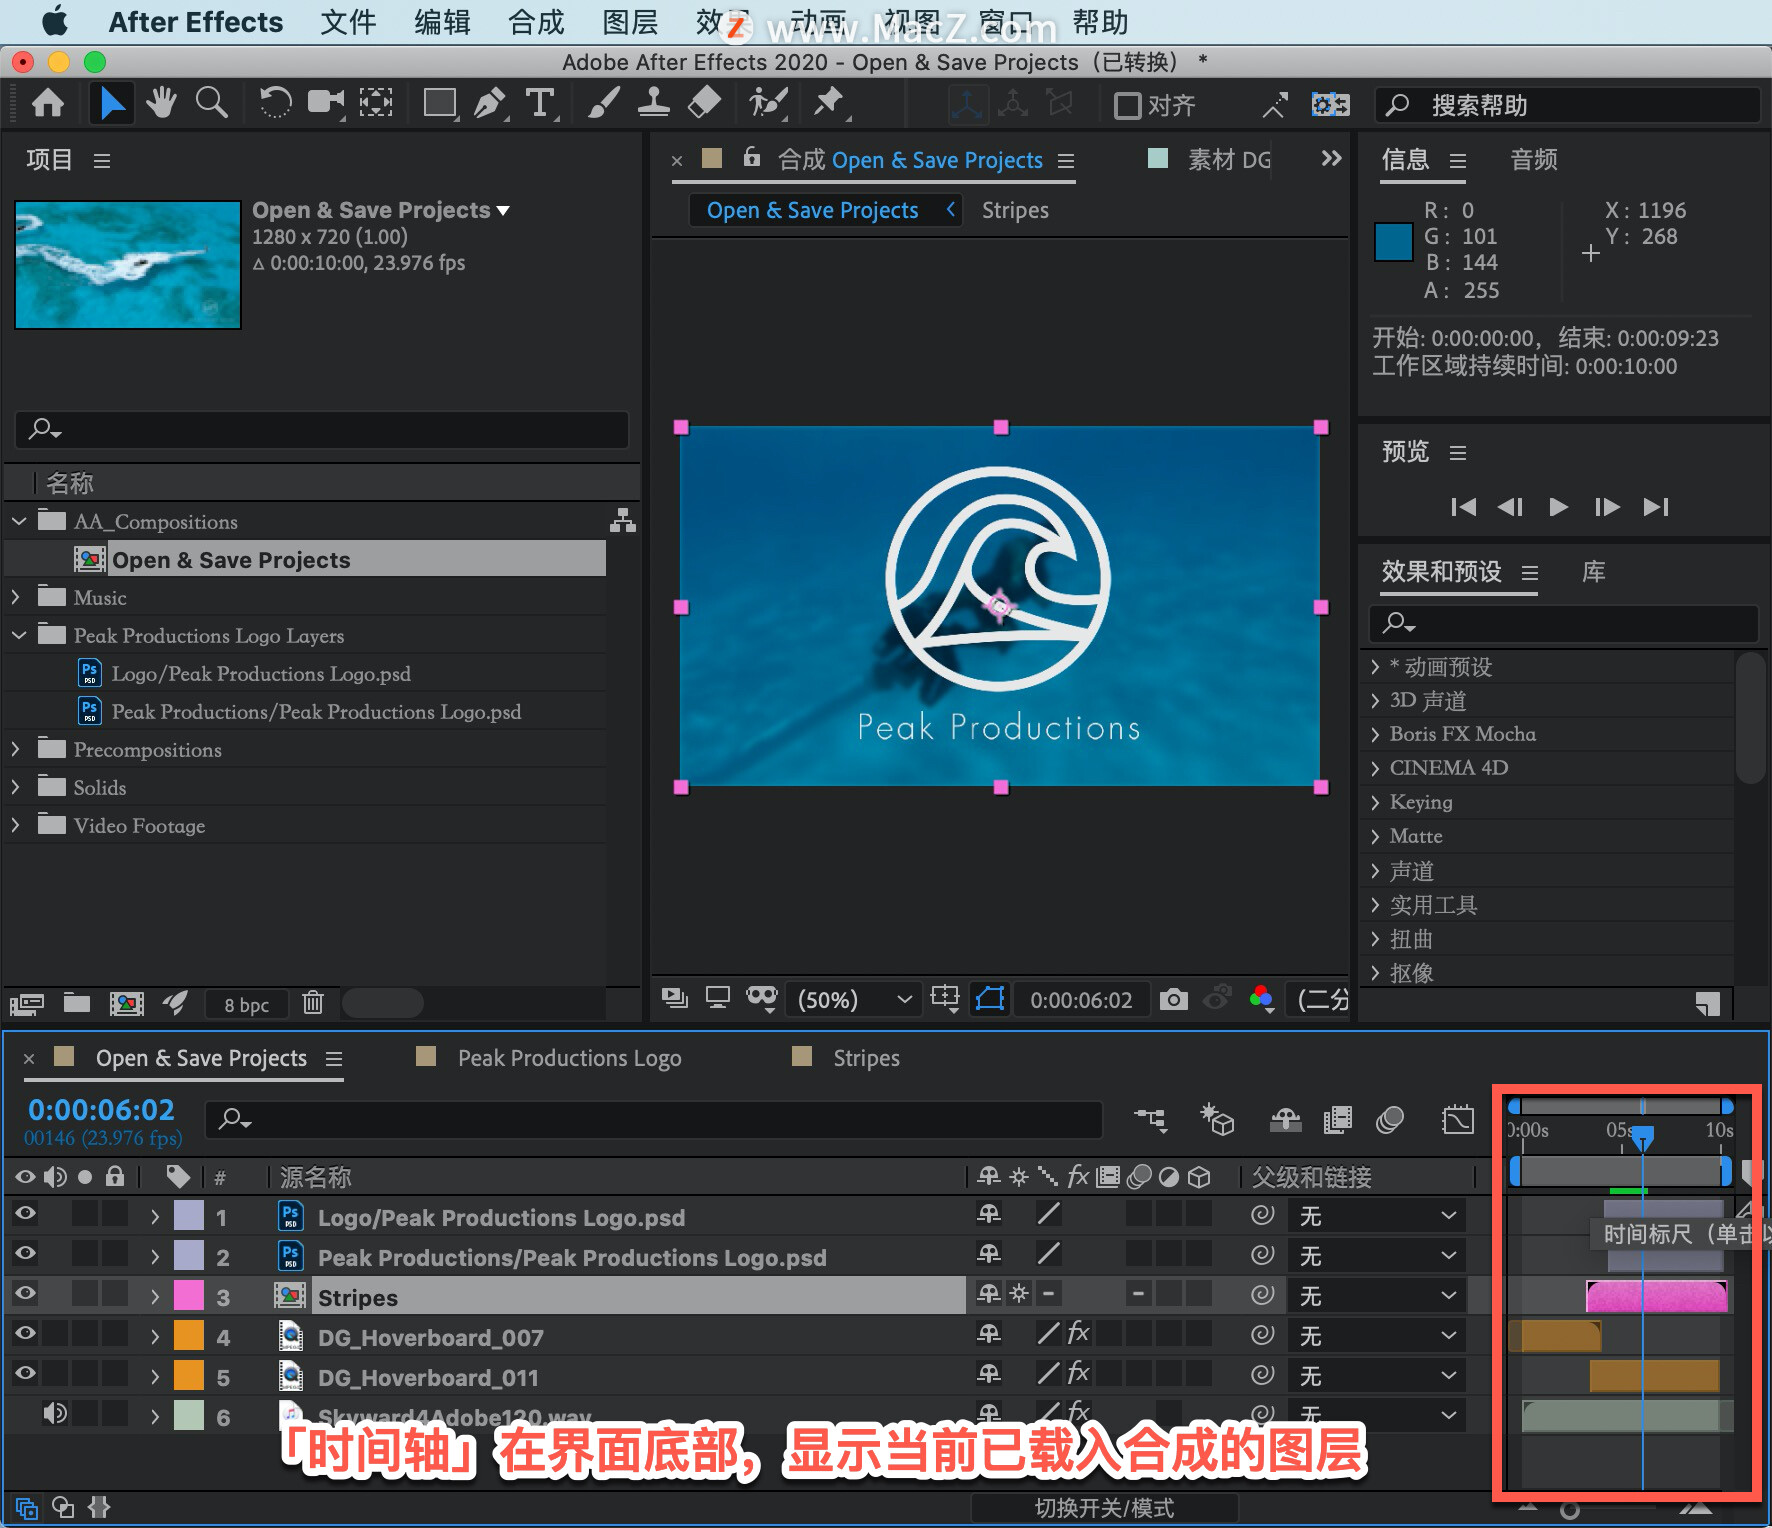Select the Type text tool
This screenshot has height=1528, width=1772.
tap(540, 103)
